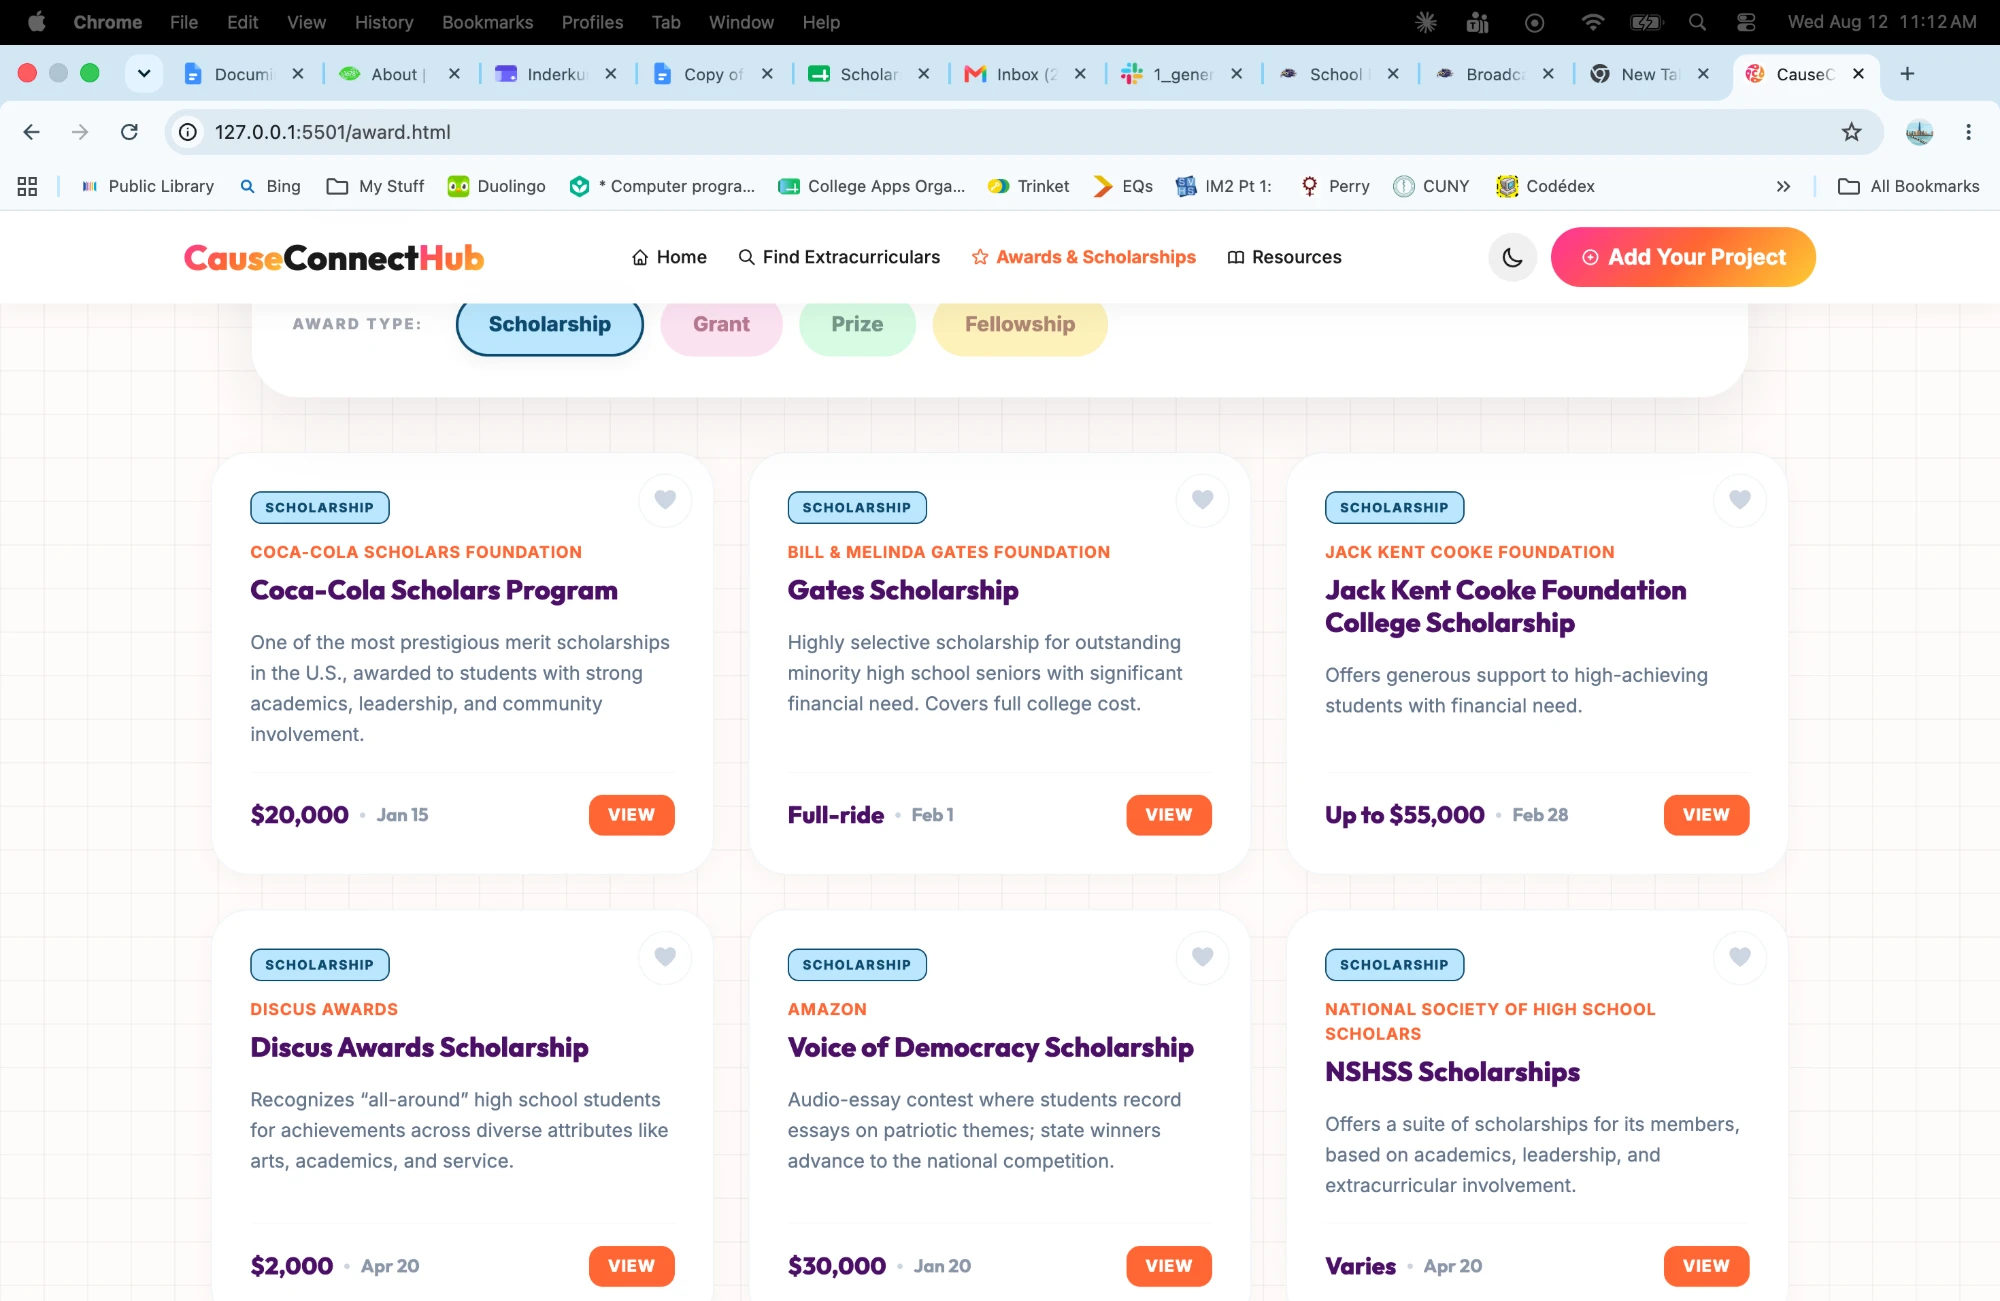The height and width of the screenshot is (1301, 2000).
Task: Go back in browser history
Action: 32,132
